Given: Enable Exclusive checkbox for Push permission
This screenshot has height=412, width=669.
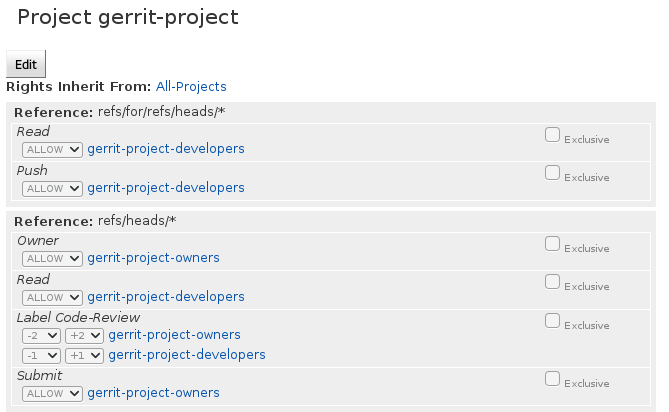Looking at the screenshot, I should (x=552, y=173).
